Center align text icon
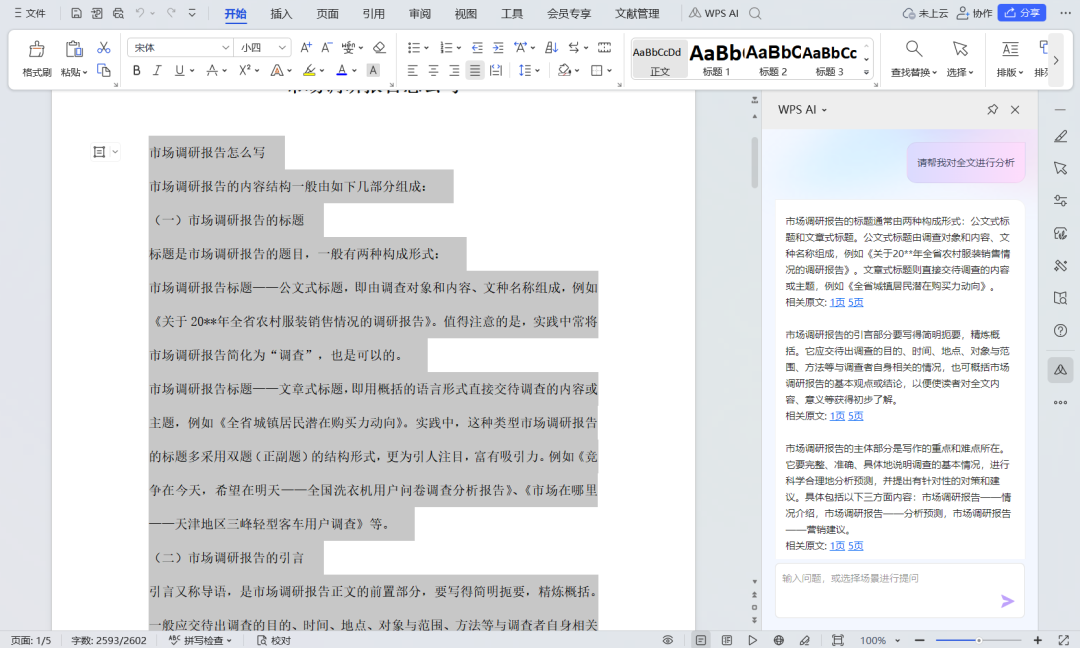Viewport: 1080px width, 648px height. (433, 70)
